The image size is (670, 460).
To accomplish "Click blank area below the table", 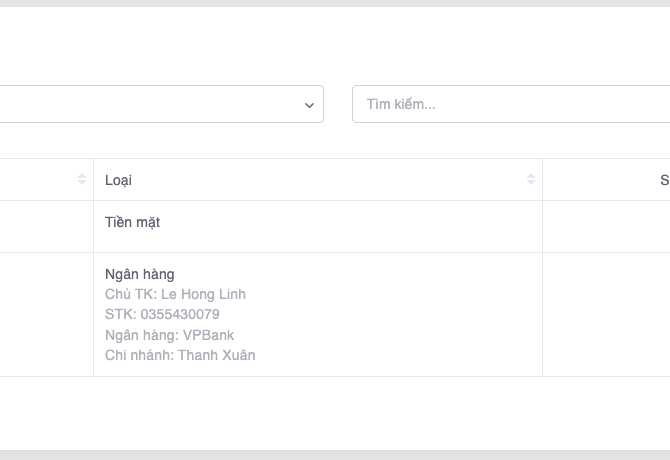I will [335, 412].
